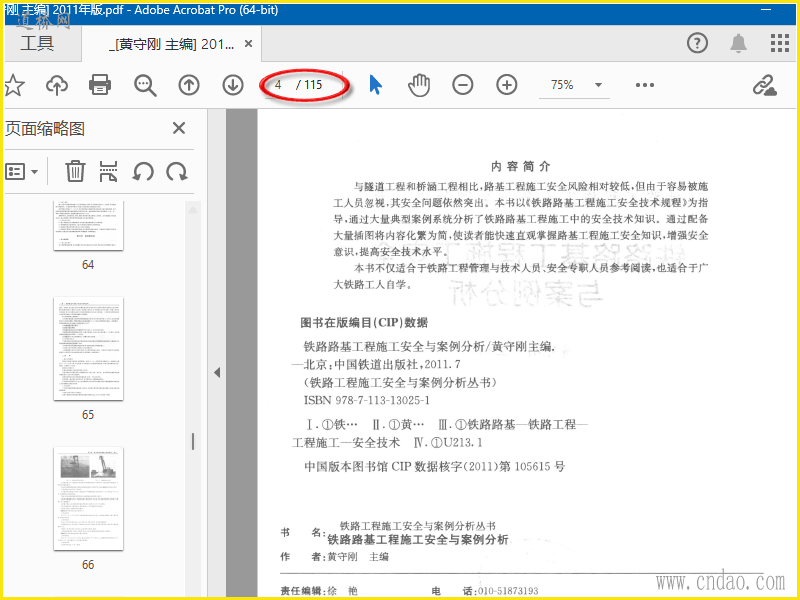Select page 64 thumbnail
The image size is (800, 600).
88,226
